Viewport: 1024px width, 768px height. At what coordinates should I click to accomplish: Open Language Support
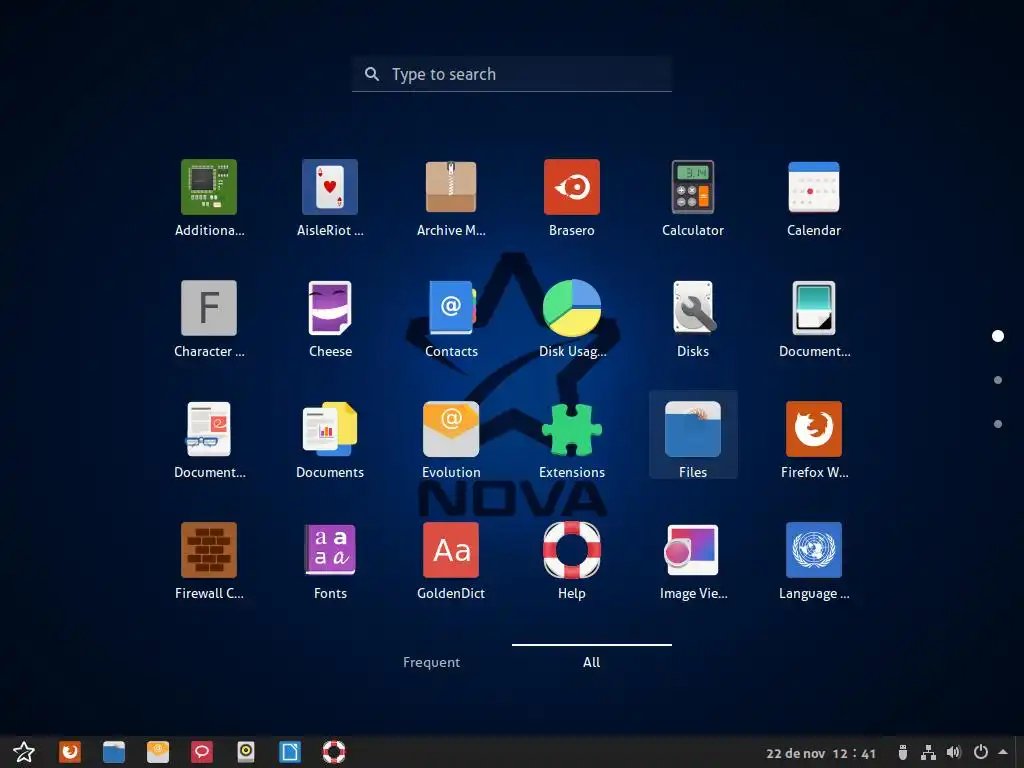[814, 561]
